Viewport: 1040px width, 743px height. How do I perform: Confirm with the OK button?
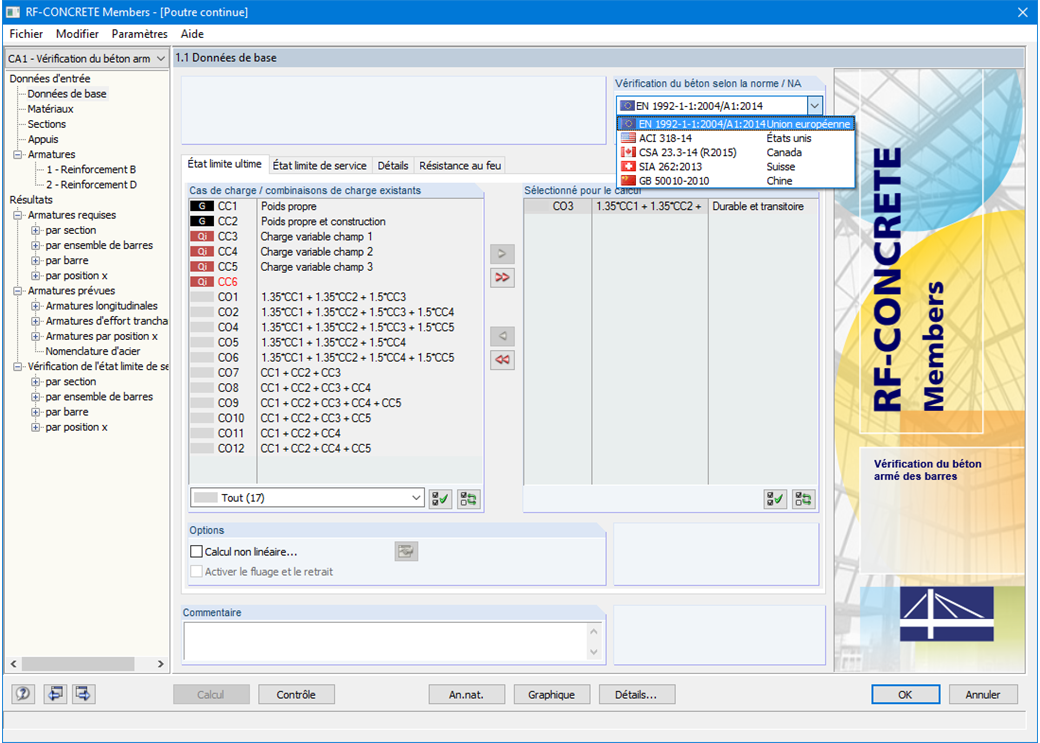coord(905,695)
